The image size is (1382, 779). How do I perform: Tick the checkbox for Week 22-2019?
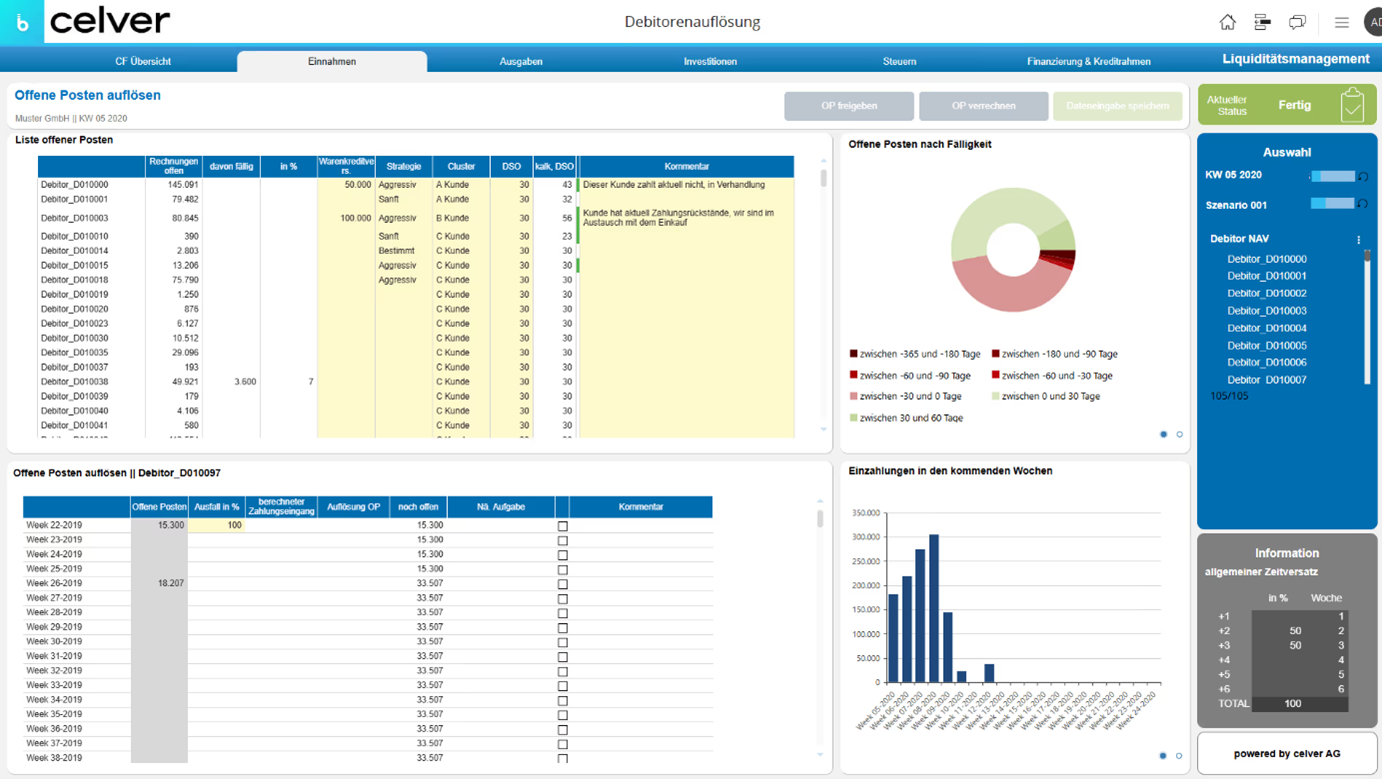[x=562, y=526]
